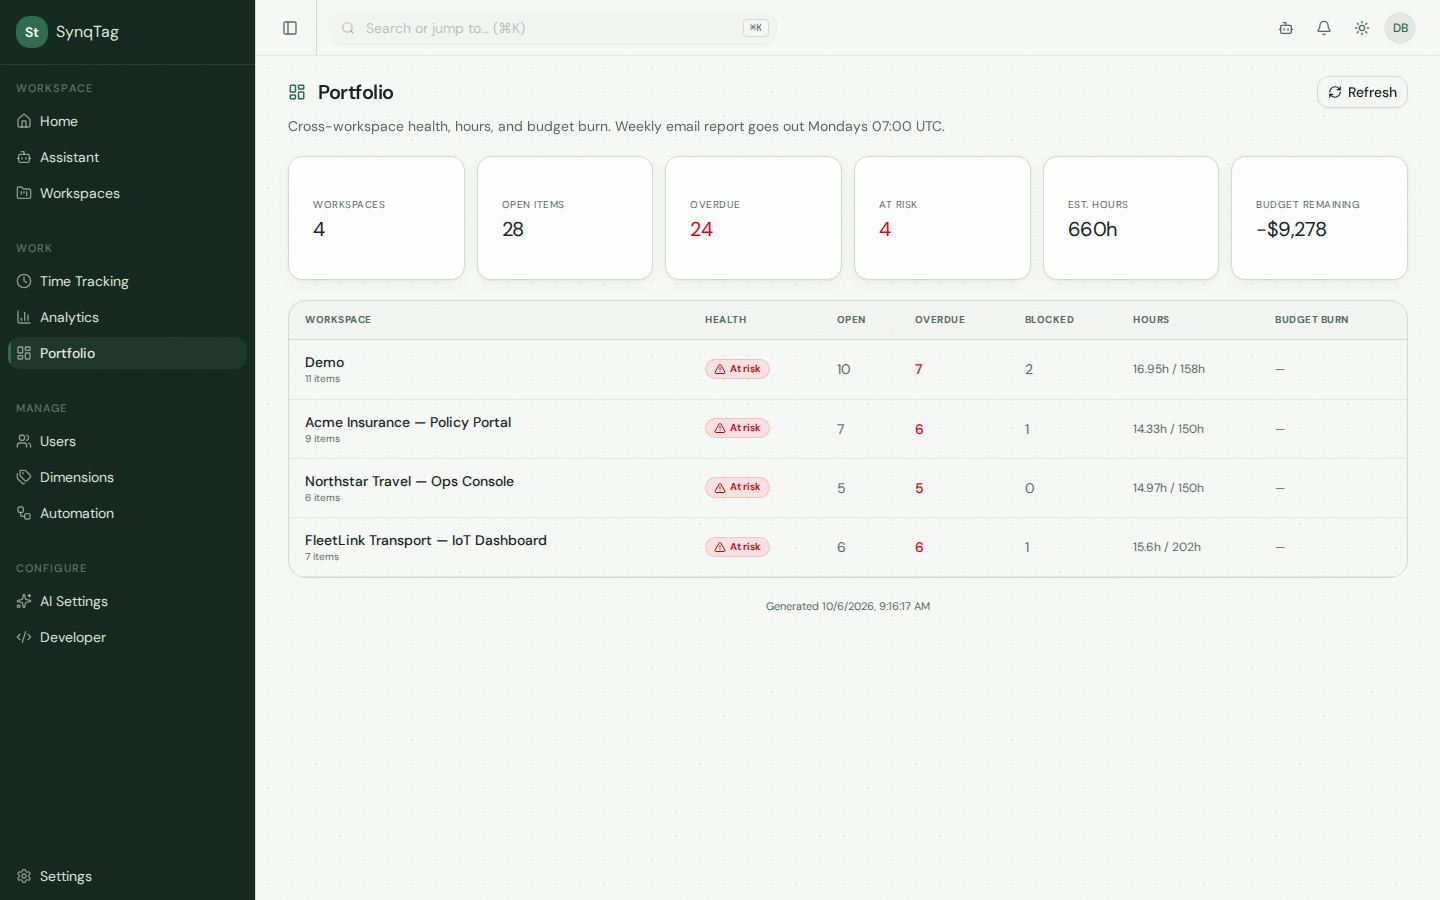
Task: Open the Demo workspace row
Action: tap(847, 369)
